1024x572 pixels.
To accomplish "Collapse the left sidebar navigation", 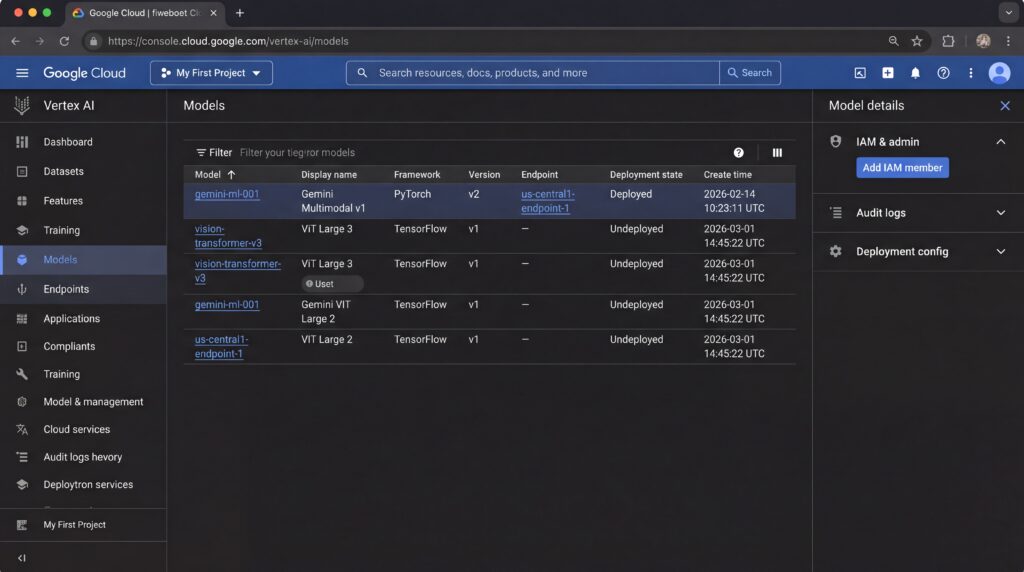I will click(22, 558).
